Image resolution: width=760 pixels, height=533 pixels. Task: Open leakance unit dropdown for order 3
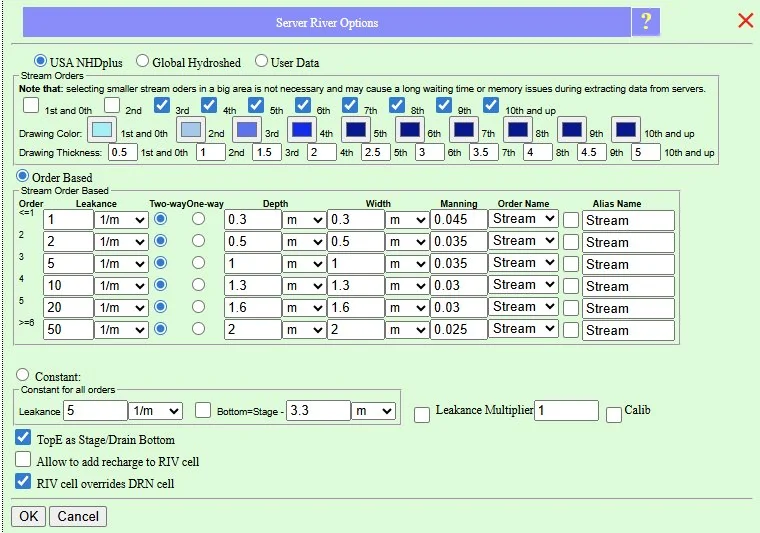pyautogui.click(x=121, y=264)
